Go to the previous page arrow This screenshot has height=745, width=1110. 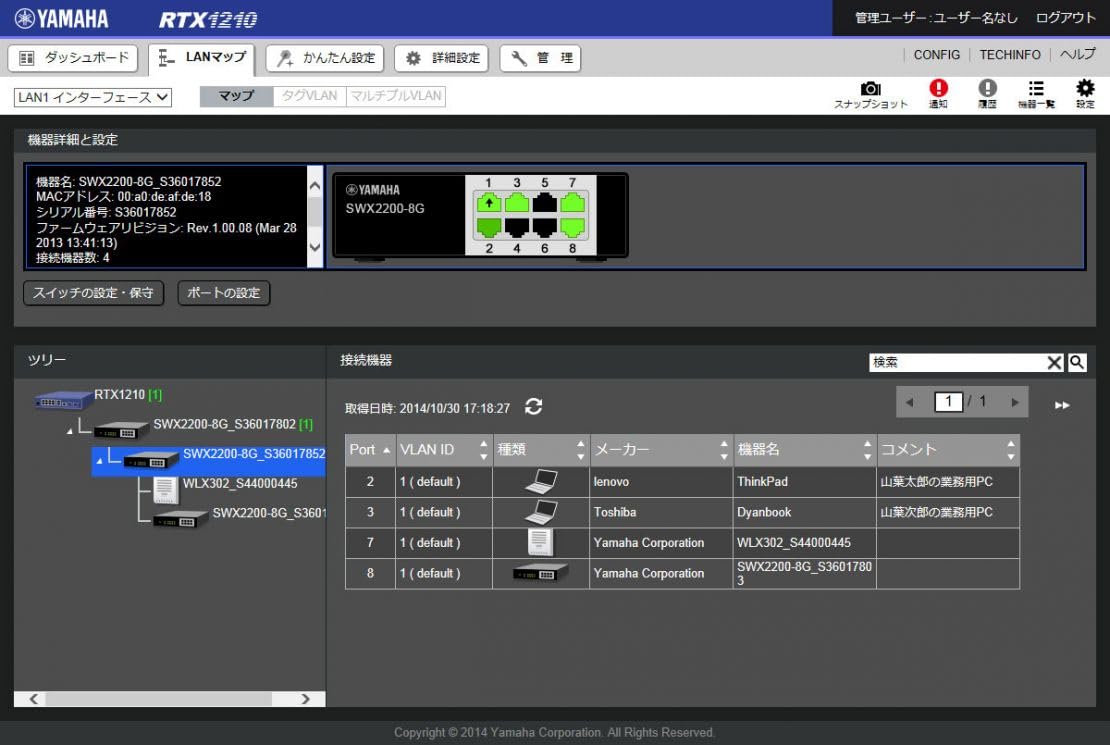pyautogui.click(x=910, y=402)
